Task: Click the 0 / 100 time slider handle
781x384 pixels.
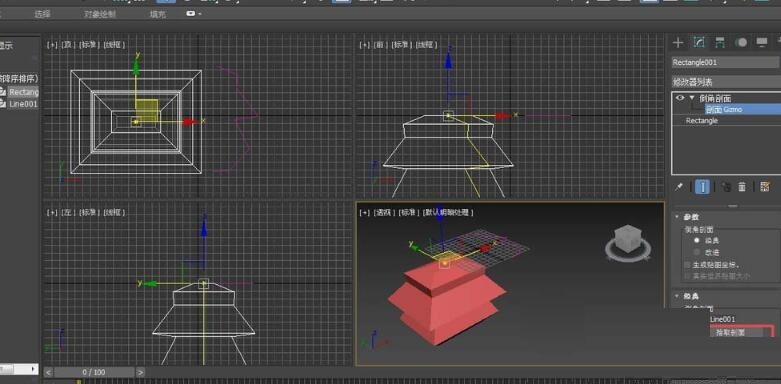Action: (94, 372)
